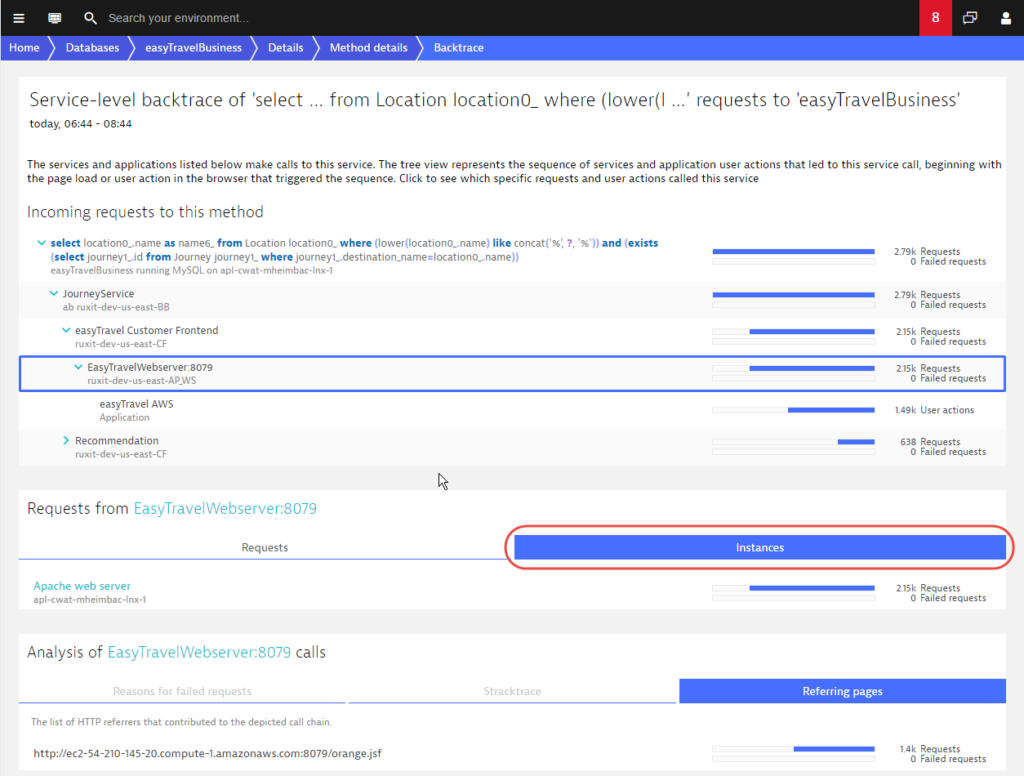The width and height of the screenshot is (1024, 776).
Task: Open the problems notification badge showing 8
Action: click(935, 18)
